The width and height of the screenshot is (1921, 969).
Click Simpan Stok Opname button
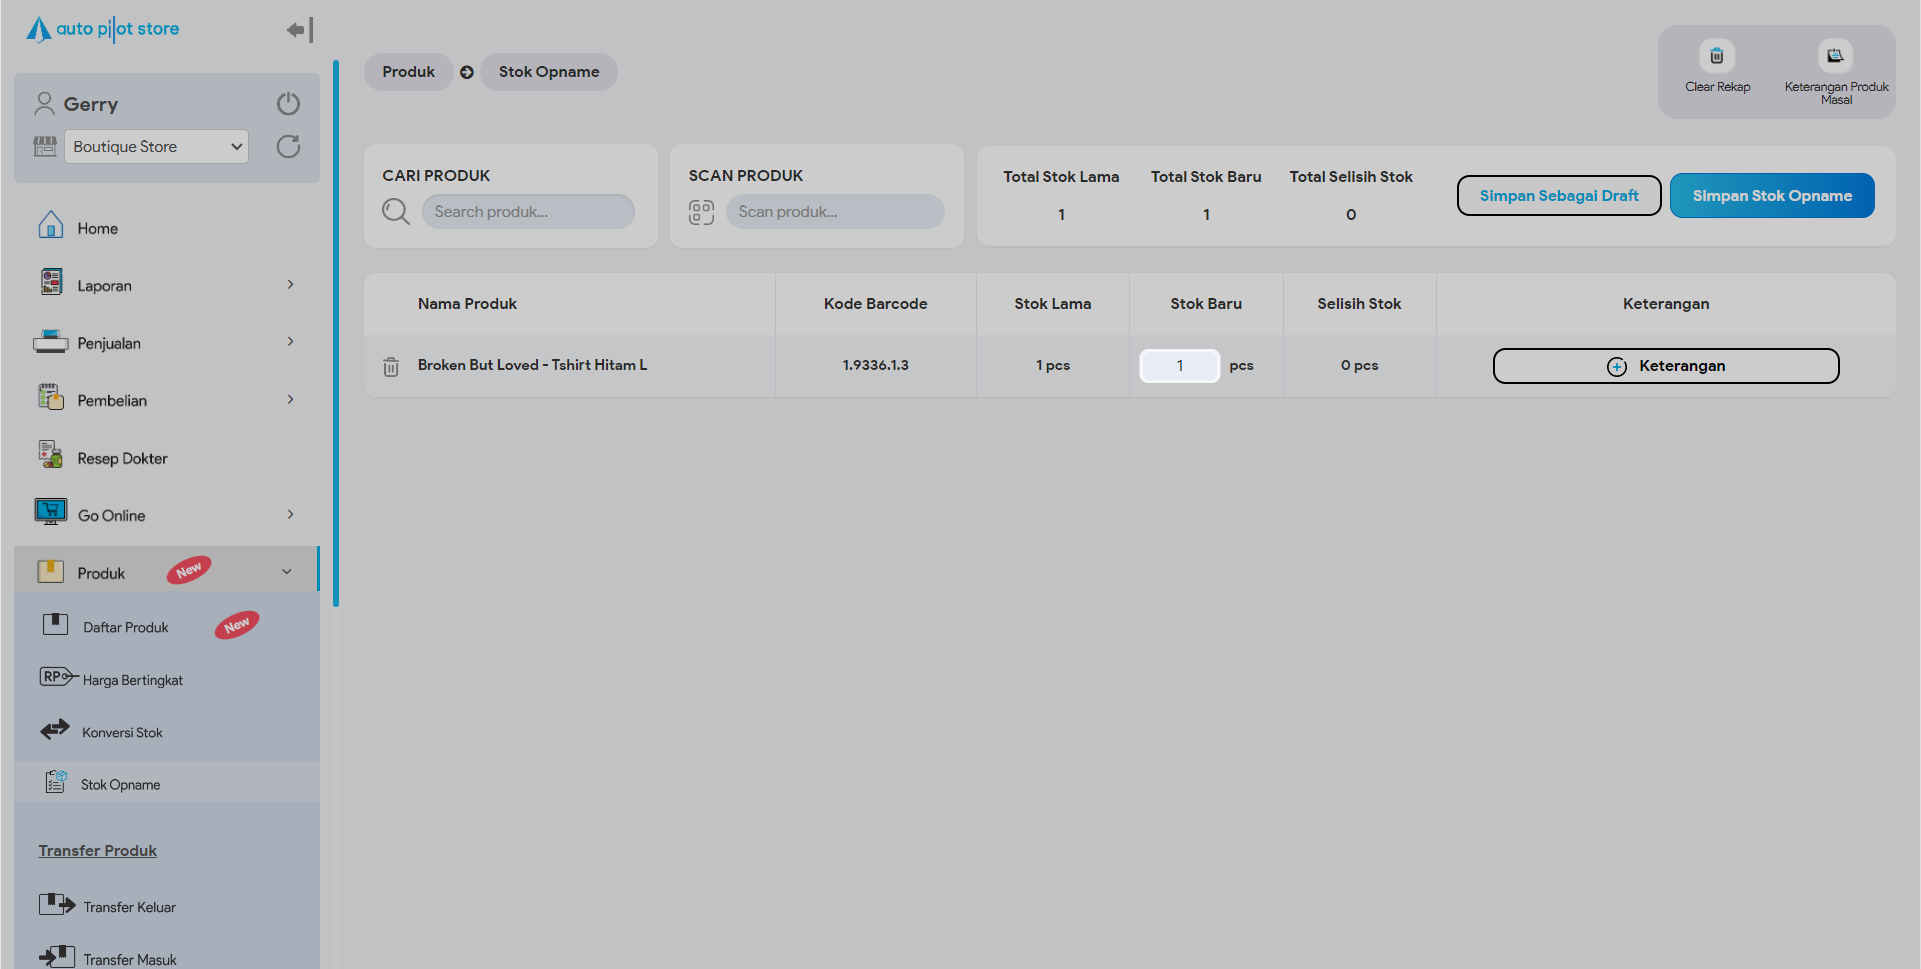click(1771, 196)
